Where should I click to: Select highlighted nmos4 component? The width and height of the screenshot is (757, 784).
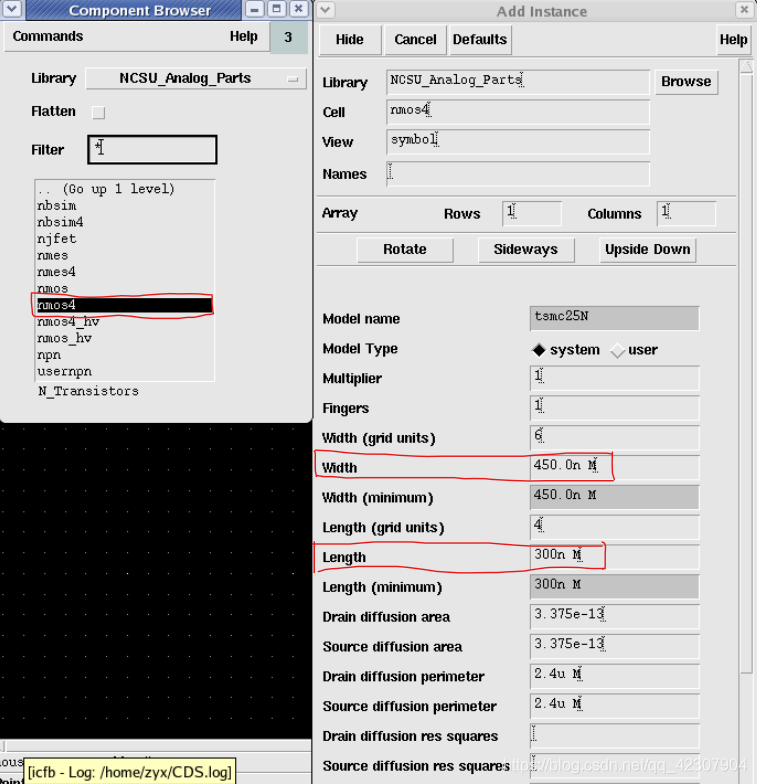point(124,305)
